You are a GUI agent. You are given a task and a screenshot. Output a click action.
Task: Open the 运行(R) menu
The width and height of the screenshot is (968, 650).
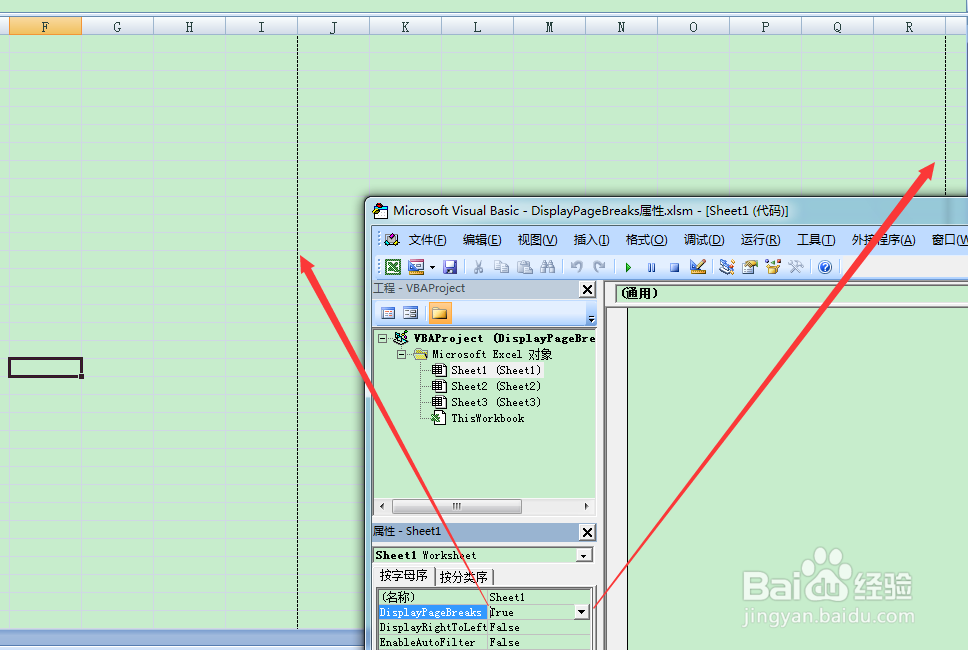[761, 240]
